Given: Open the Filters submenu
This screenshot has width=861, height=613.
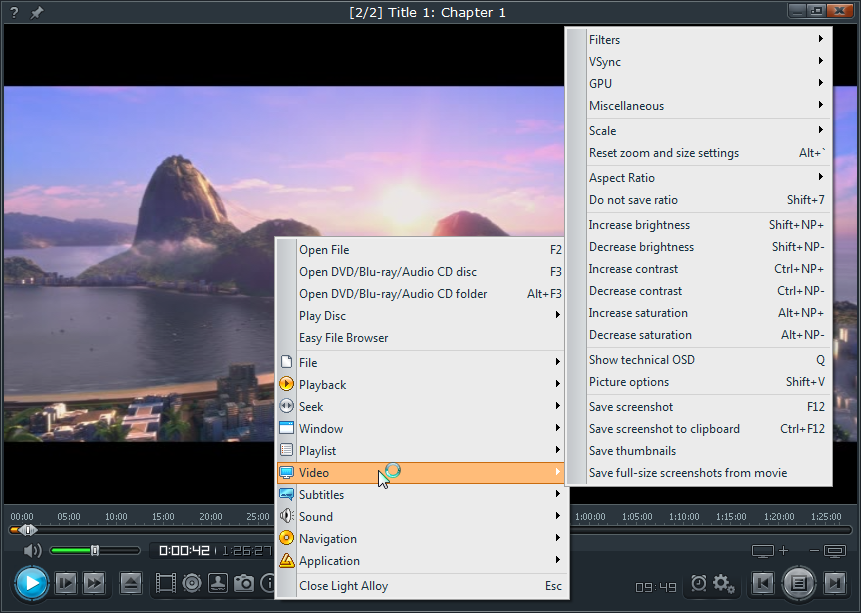Looking at the screenshot, I should [699, 40].
